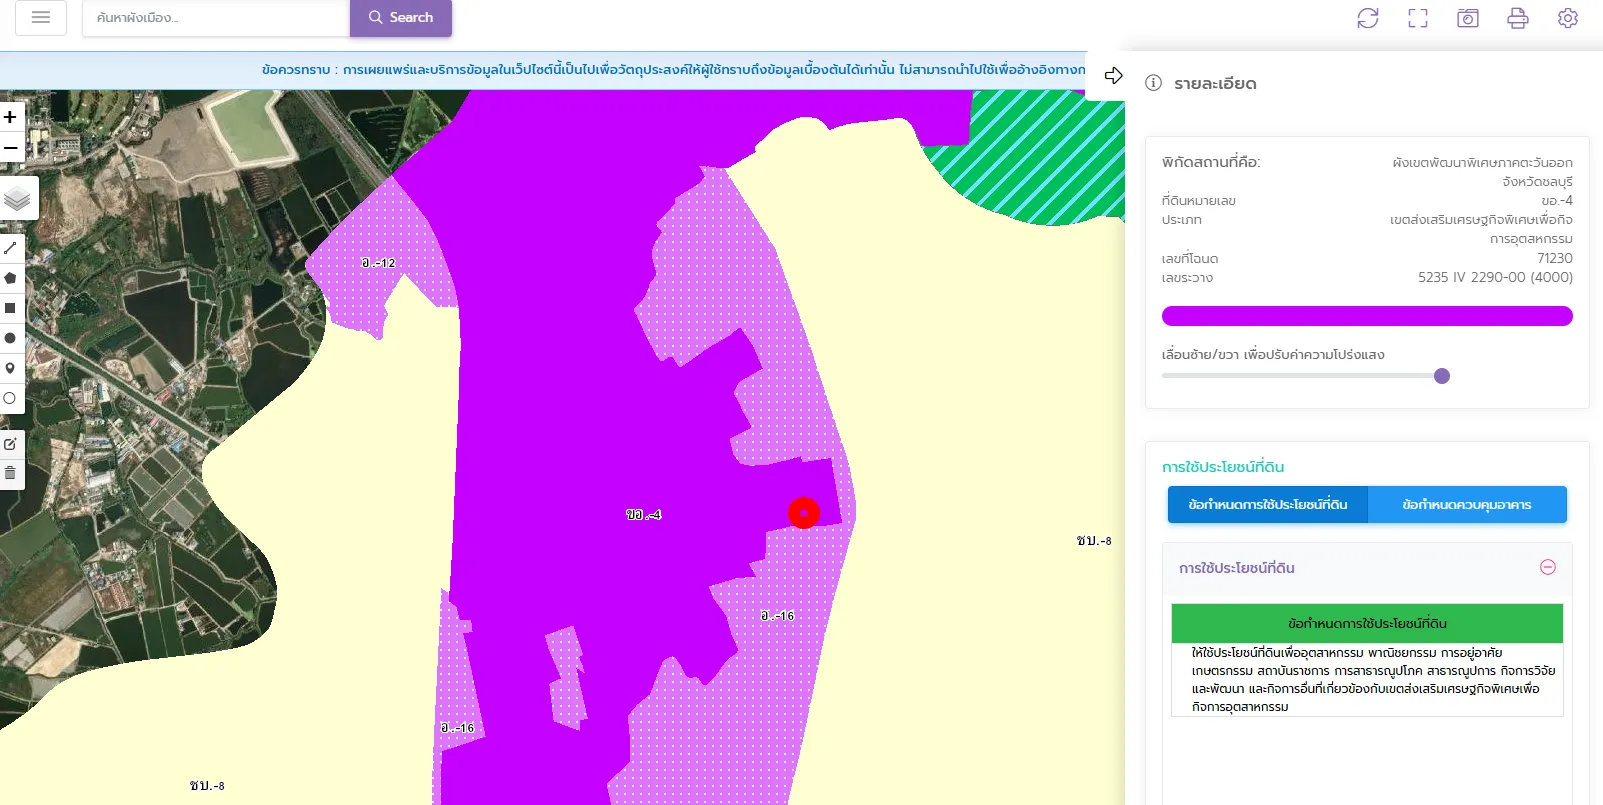Select the filled circle draw tool
1603x805 pixels.
[x=11, y=338]
